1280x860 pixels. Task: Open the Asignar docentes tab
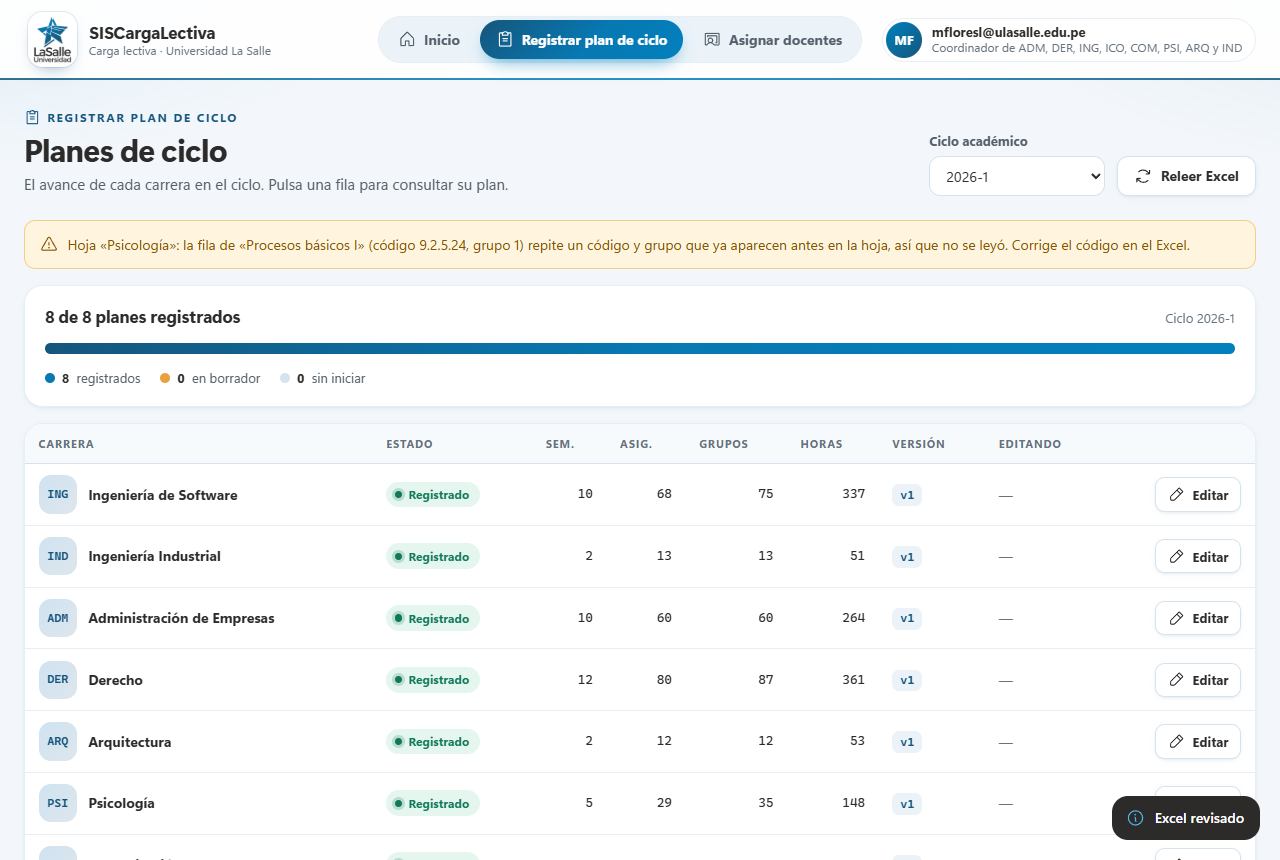[x=773, y=40]
